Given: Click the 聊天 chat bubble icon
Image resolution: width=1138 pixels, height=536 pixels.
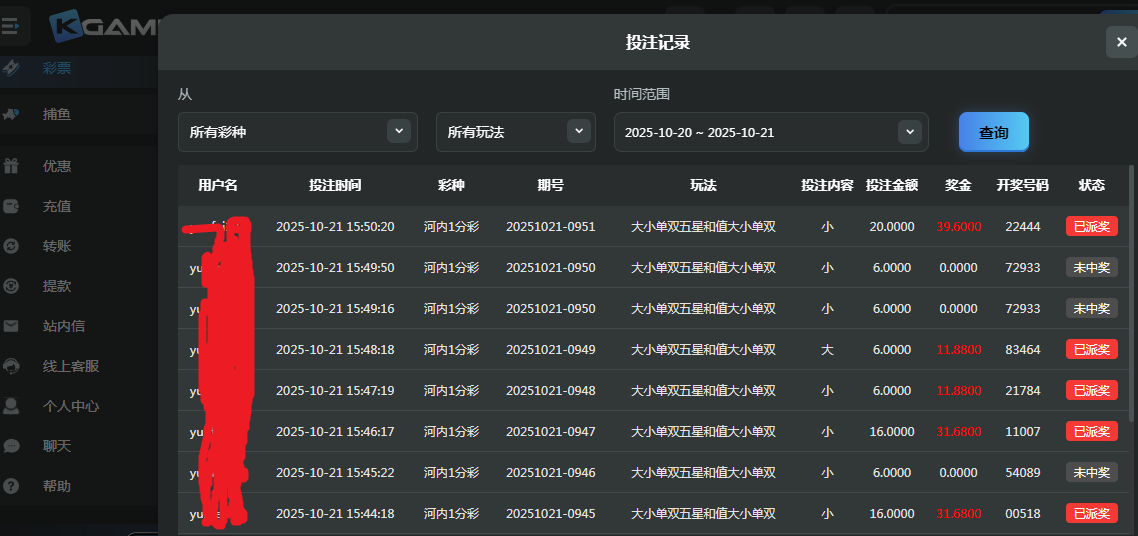Looking at the screenshot, I should [11, 446].
